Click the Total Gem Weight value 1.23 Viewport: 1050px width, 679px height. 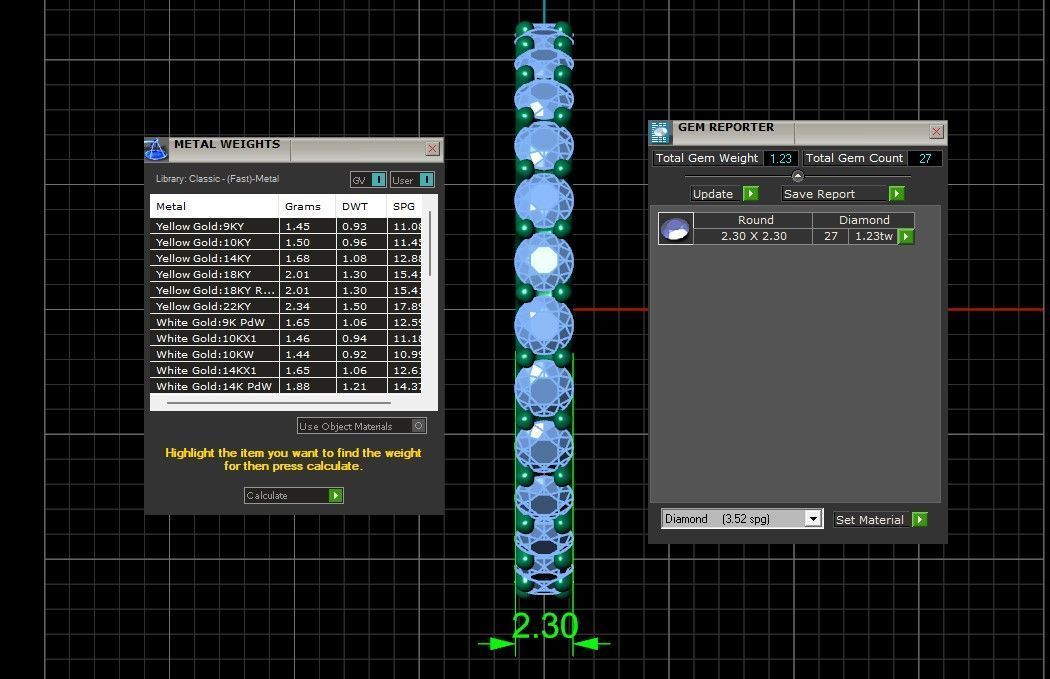point(781,158)
